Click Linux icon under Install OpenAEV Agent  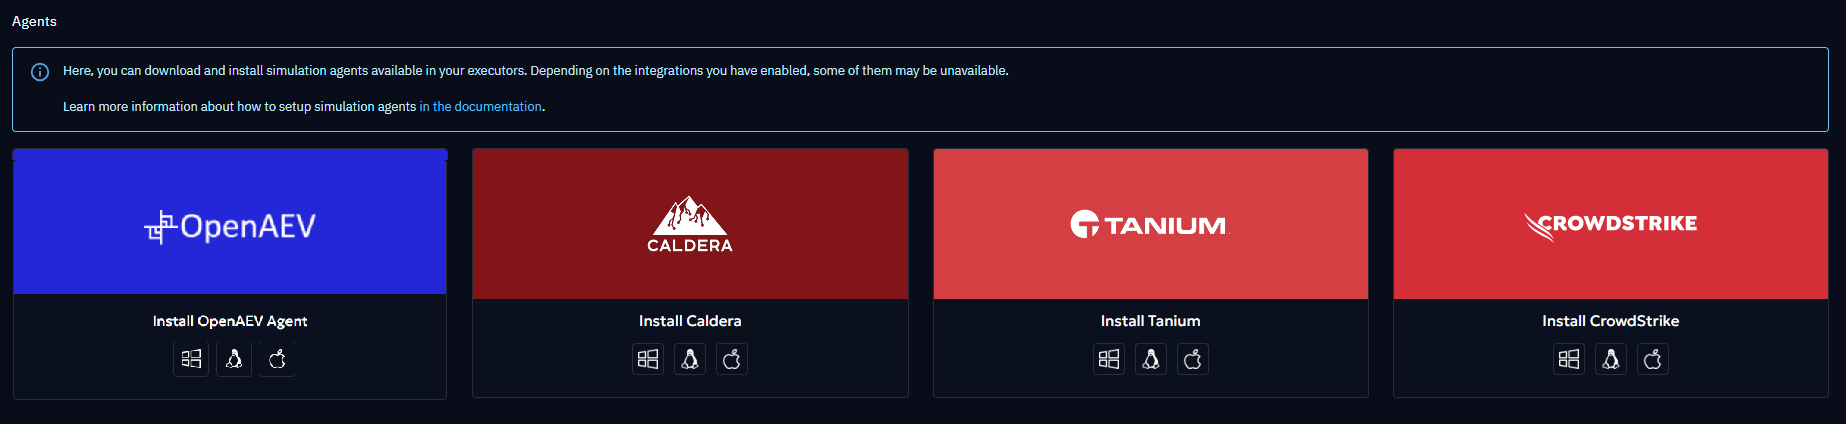point(234,359)
